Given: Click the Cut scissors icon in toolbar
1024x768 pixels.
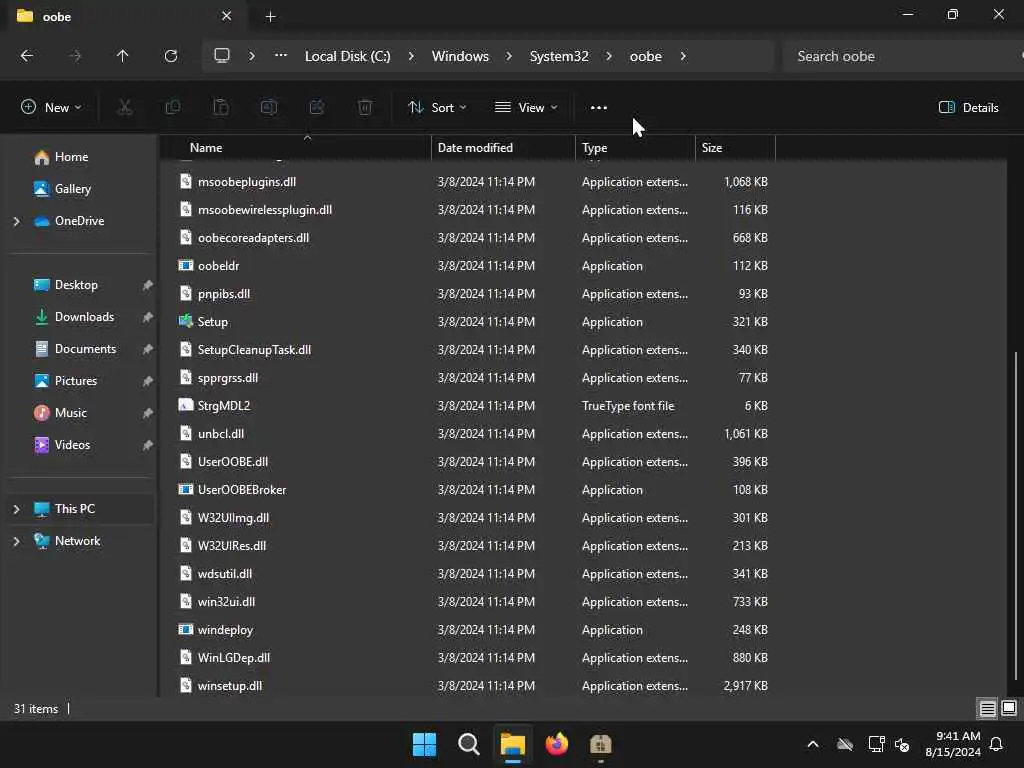Looking at the screenshot, I should click(x=124, y=107).
